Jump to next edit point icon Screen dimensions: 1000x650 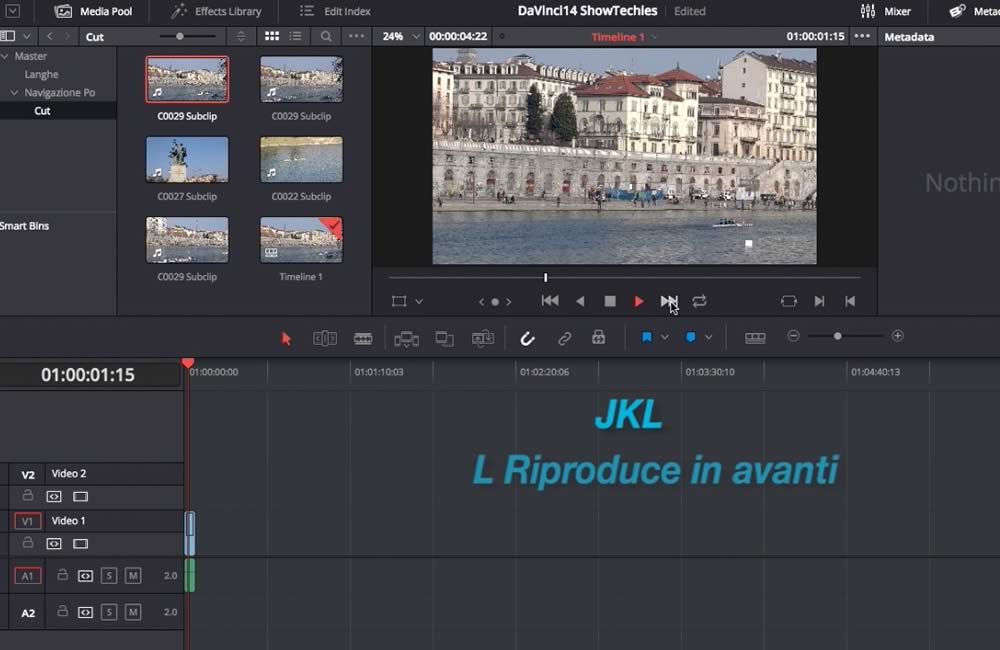[x=820, y=301]
